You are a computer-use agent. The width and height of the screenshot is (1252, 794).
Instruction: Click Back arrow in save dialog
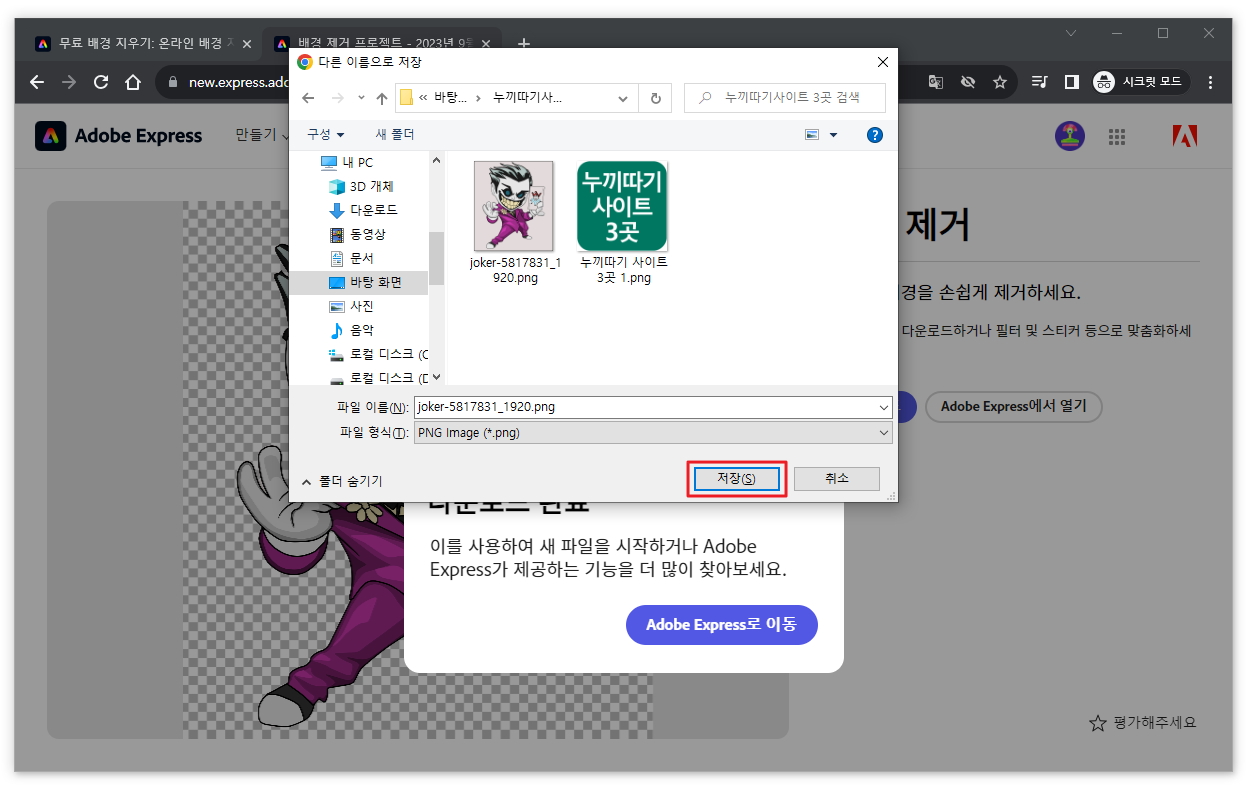(308, 98)
